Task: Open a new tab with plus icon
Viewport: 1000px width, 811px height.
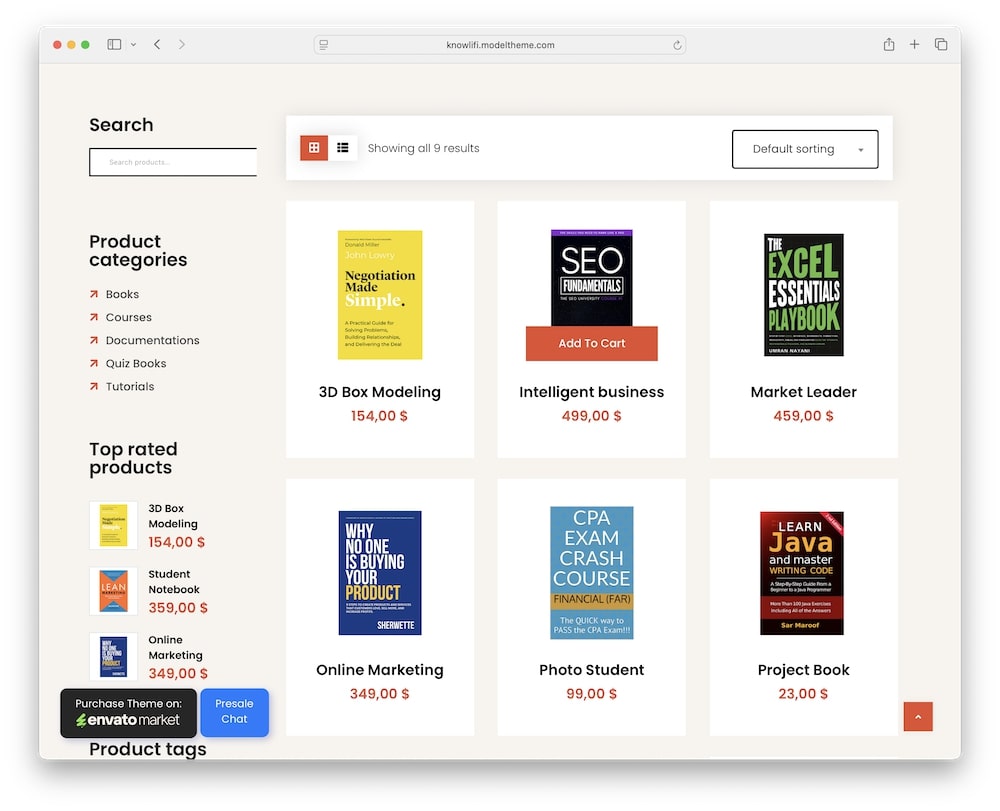Action: click(915, 44)
